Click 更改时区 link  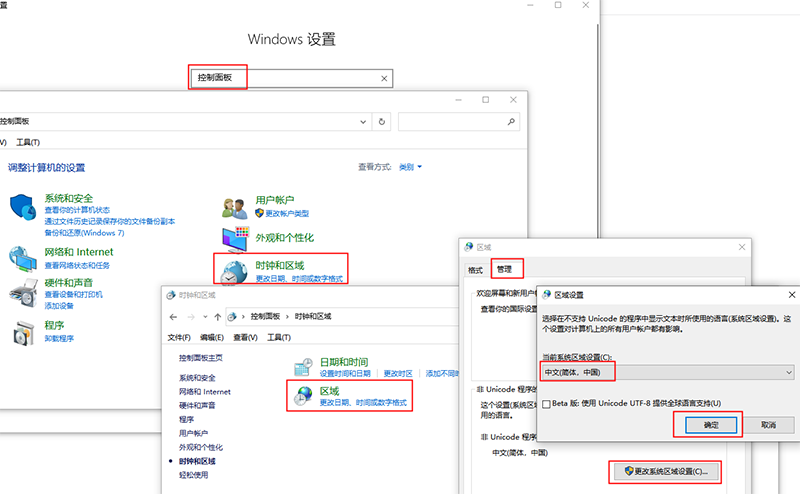click(398, 374)
